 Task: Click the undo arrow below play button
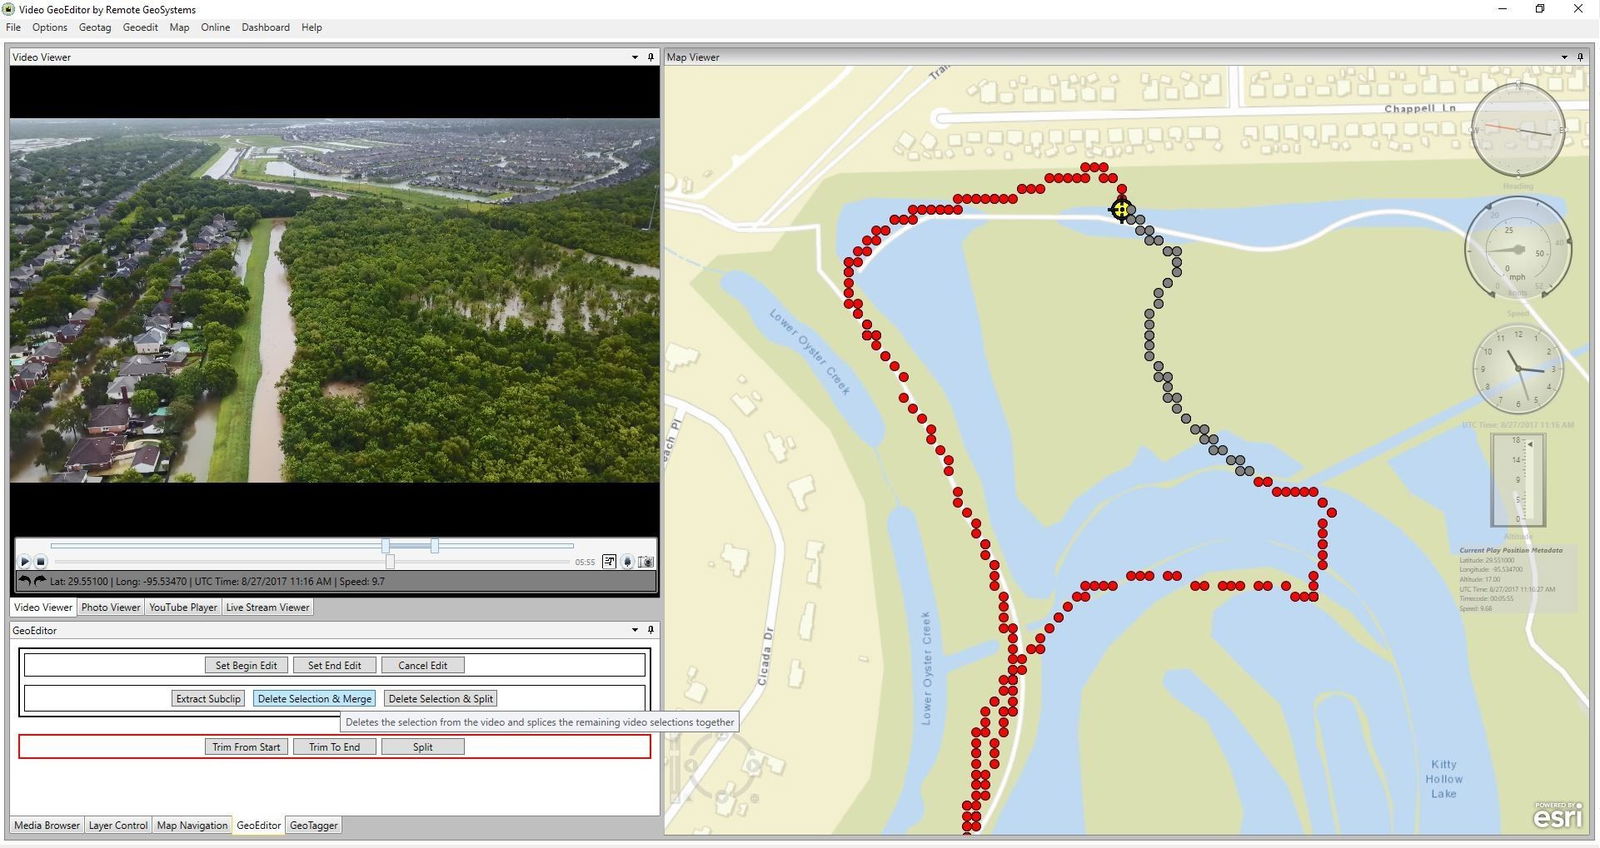click(x=25, y=581)
